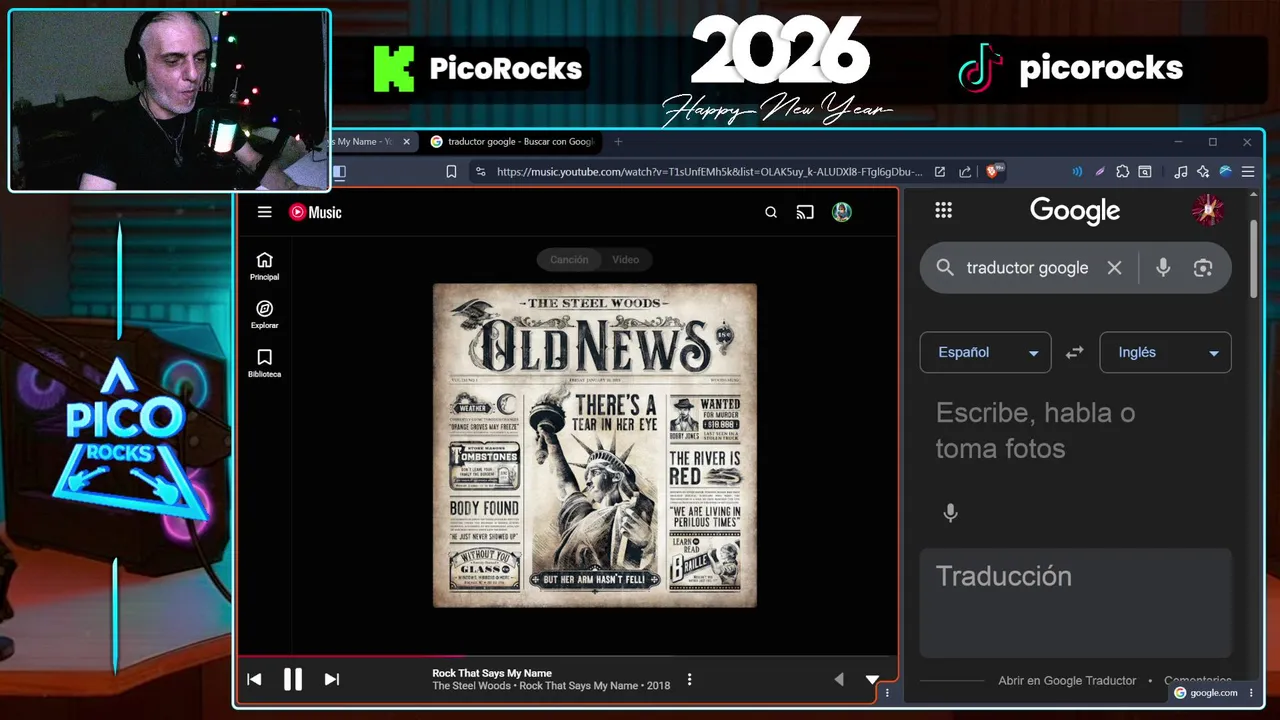The height and width of the screenshot is (720, 1280).
Task: Clear the Google search text
Action: point(1114,268)
